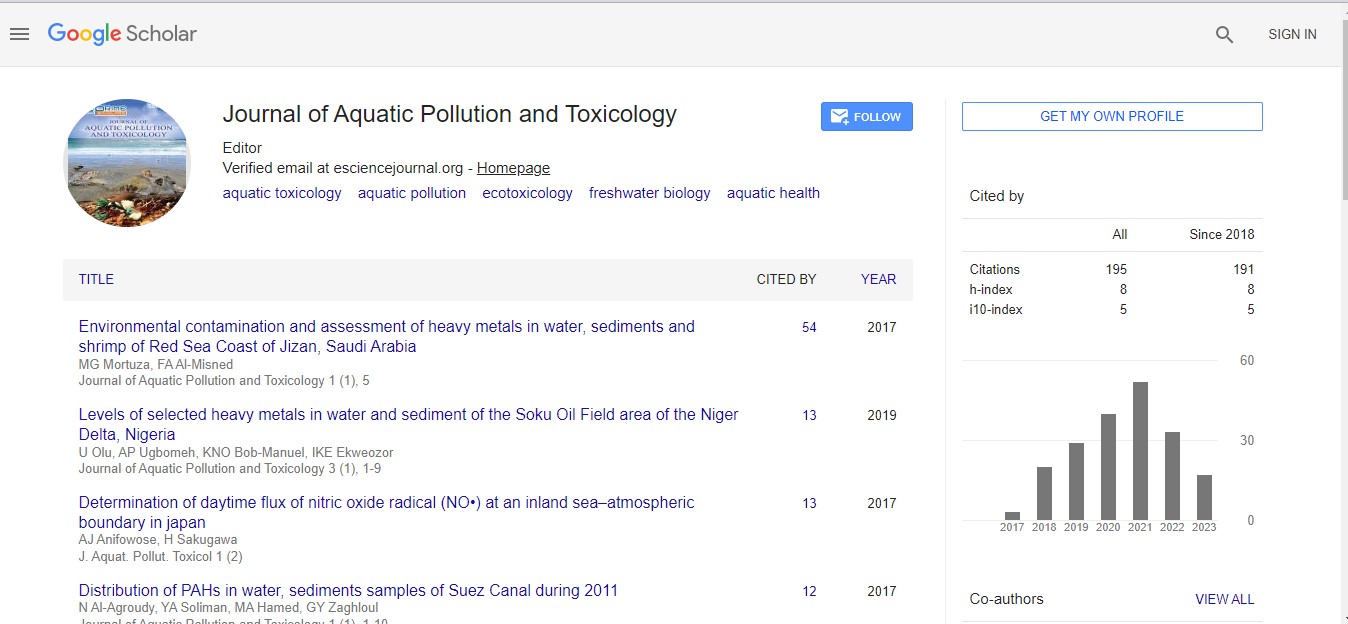Select the aquatic toxicology interest tag
This screenshot has height=624, width=1348.
click(x=282, y=193)
